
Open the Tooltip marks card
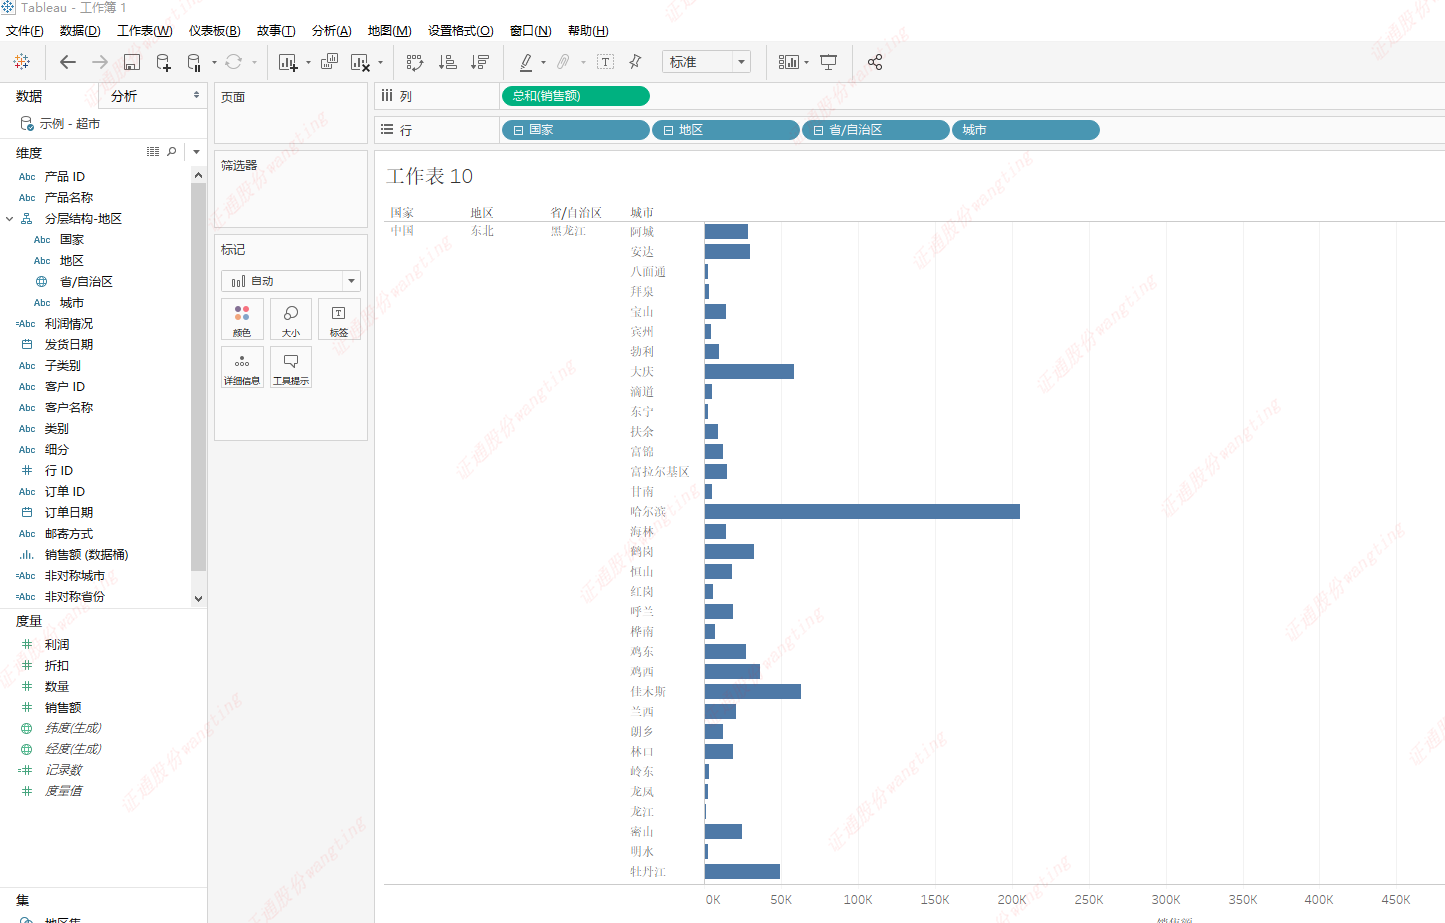[x=291, y=367]
